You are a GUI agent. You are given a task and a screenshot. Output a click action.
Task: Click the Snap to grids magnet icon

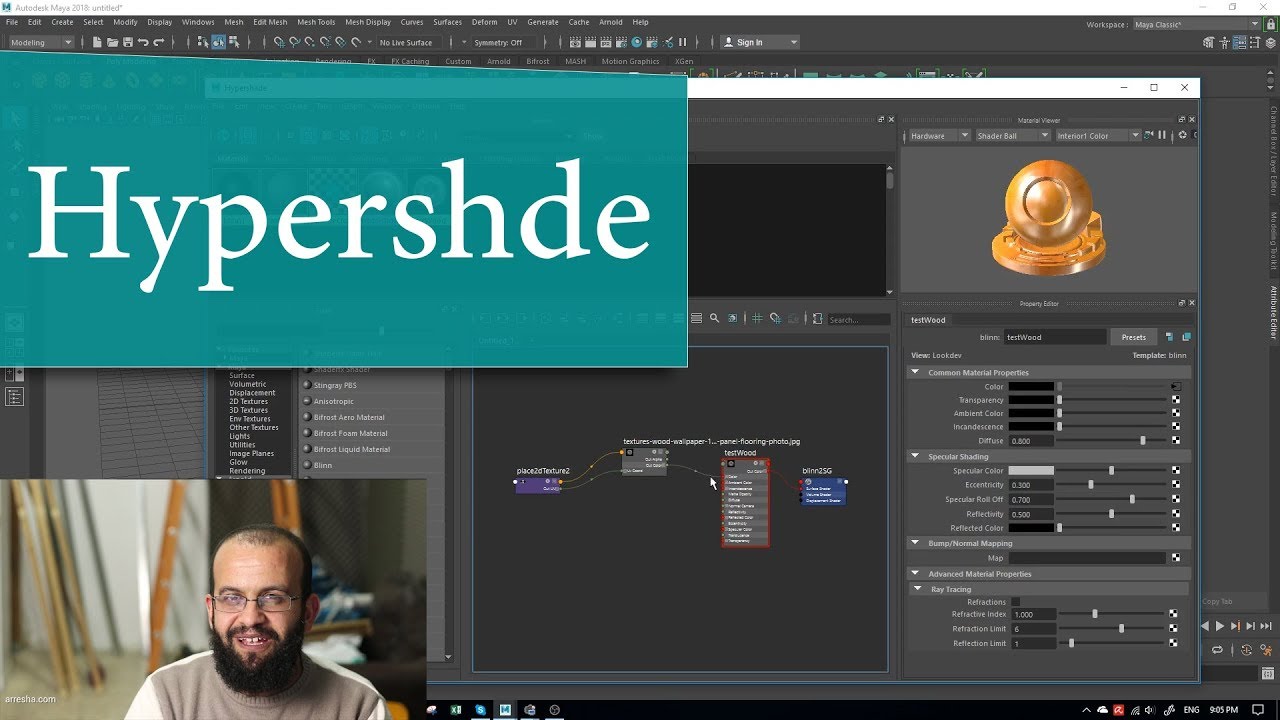click(x=279, y=42)
